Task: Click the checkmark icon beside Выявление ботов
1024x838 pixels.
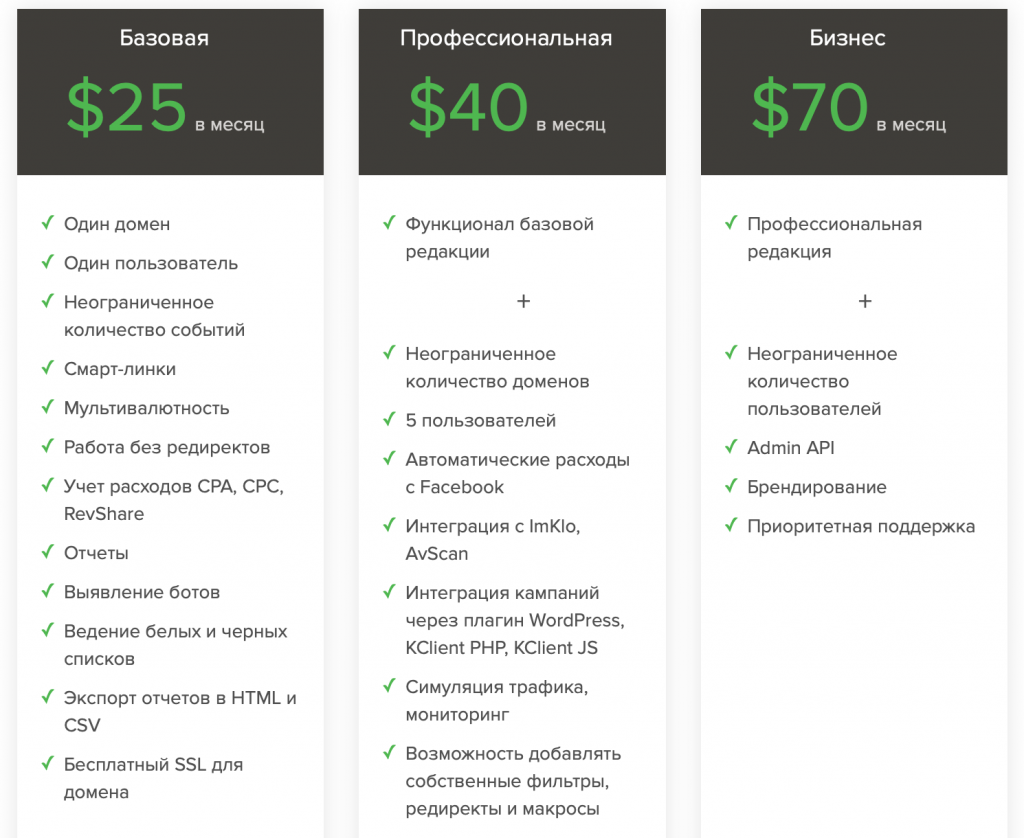Action: tap(48, 591)
